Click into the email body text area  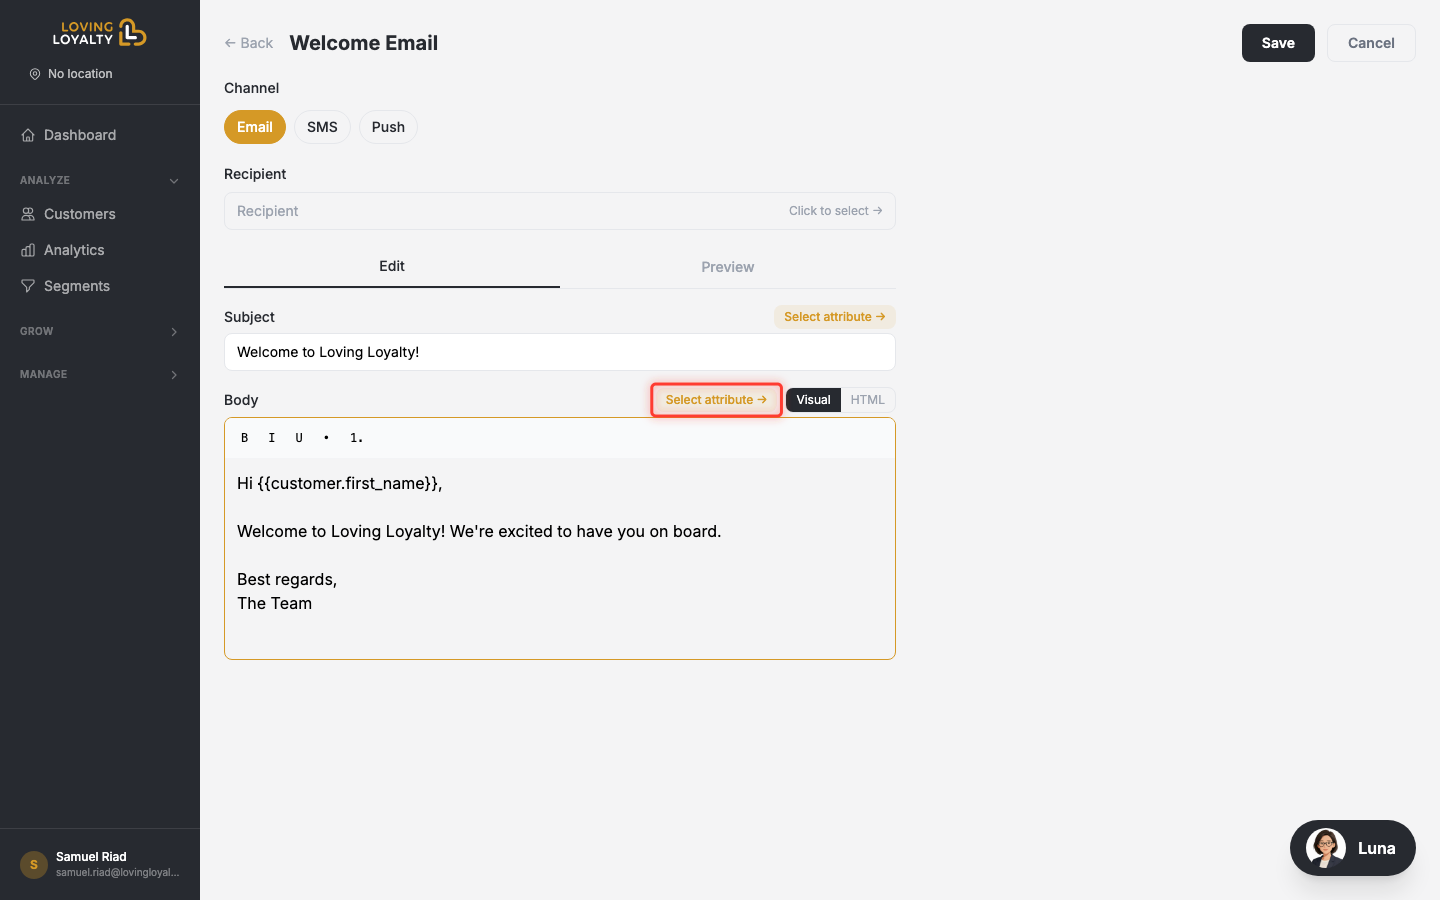[x=560, y=558]
